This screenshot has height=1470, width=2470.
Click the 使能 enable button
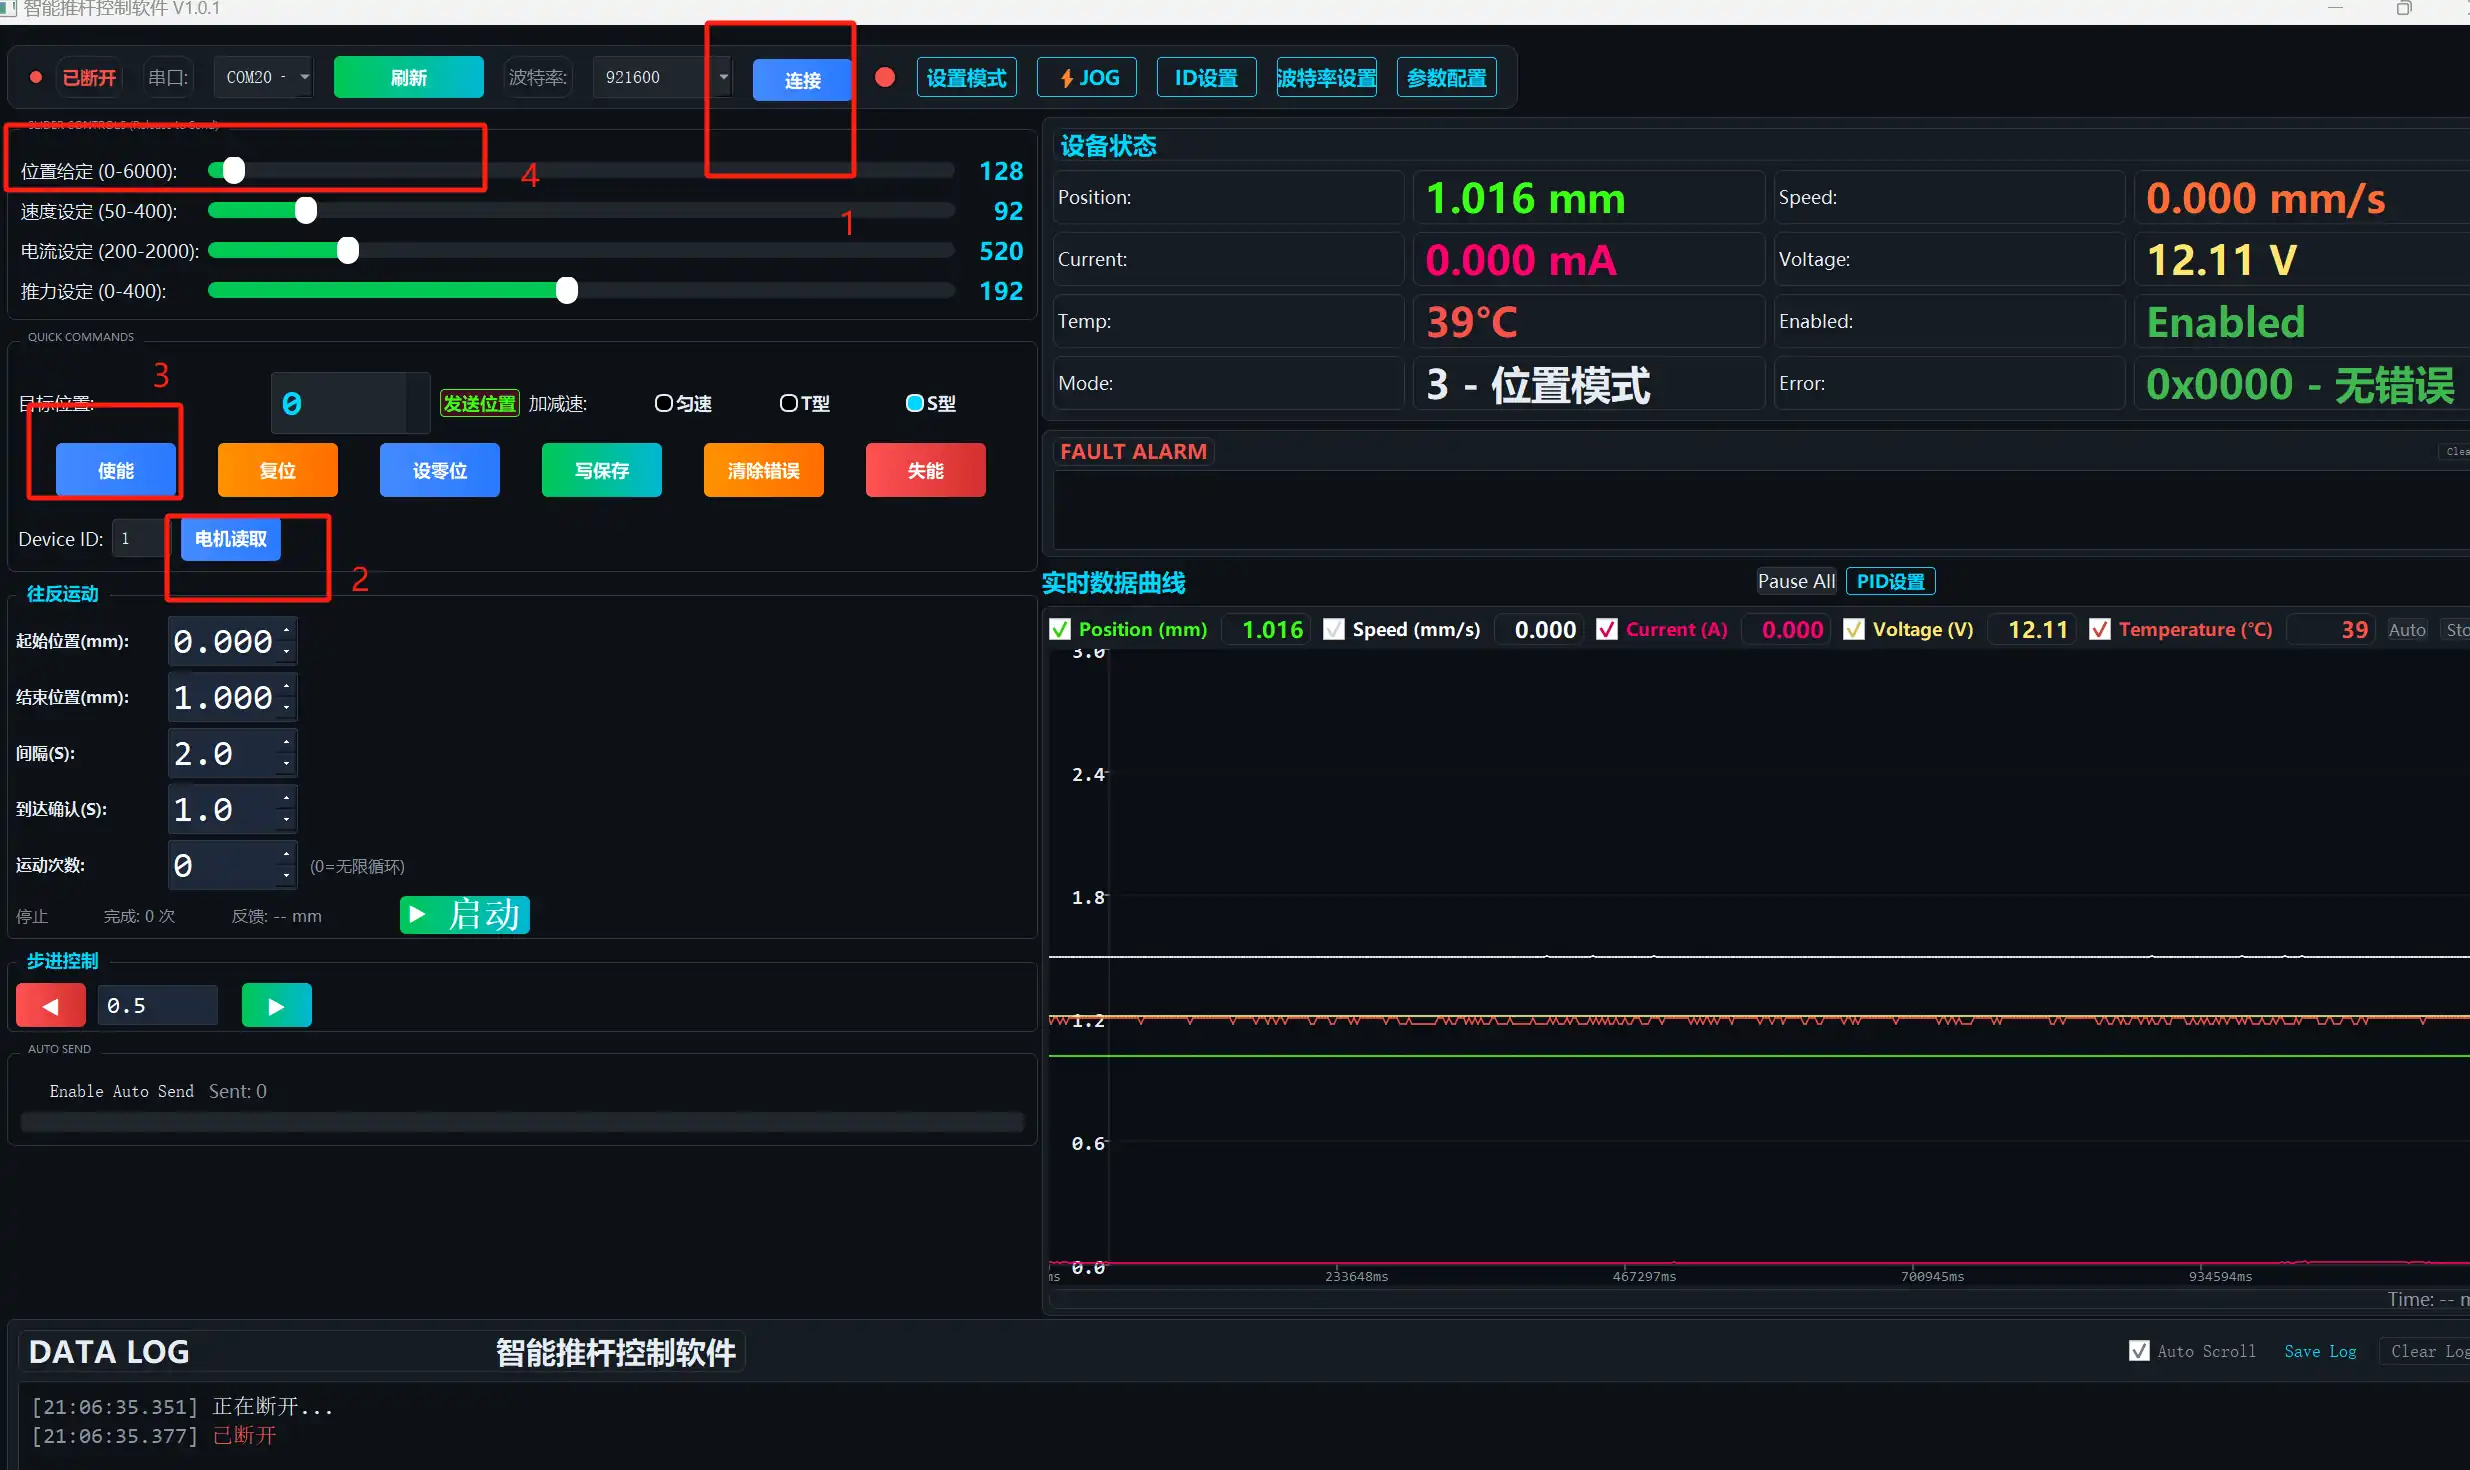(116, 470)
